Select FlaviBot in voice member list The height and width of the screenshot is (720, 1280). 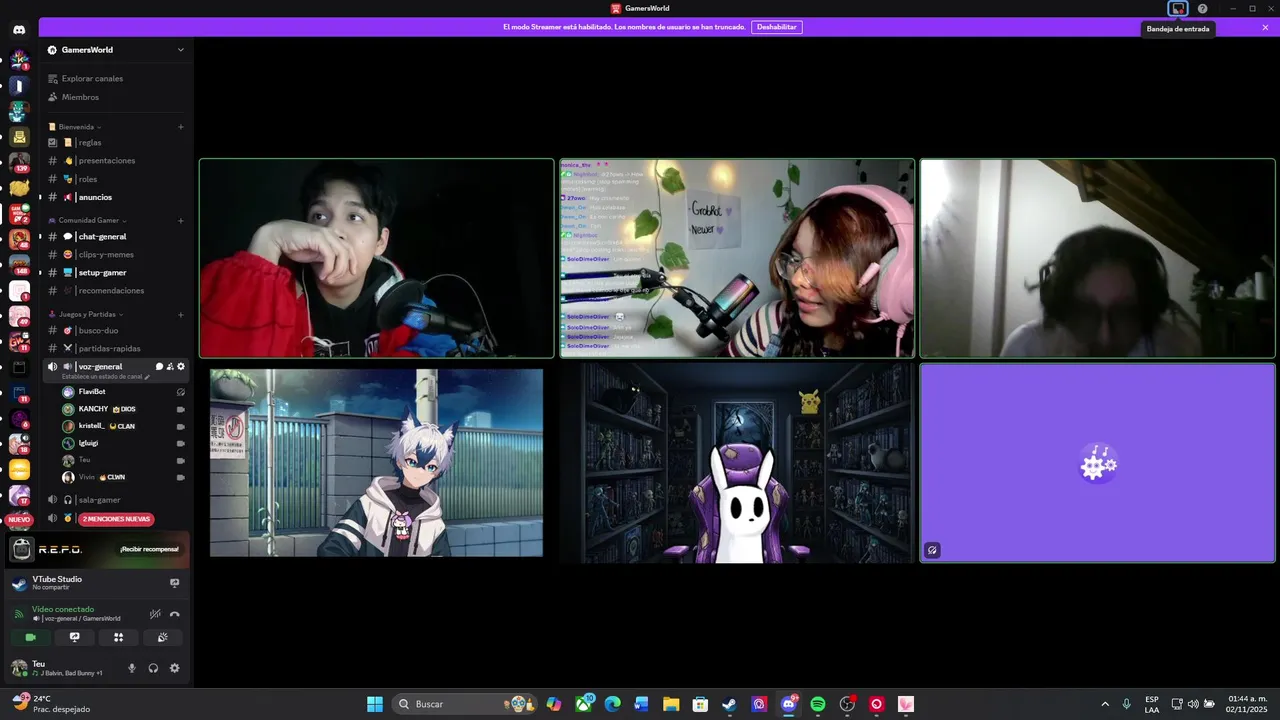124,392
